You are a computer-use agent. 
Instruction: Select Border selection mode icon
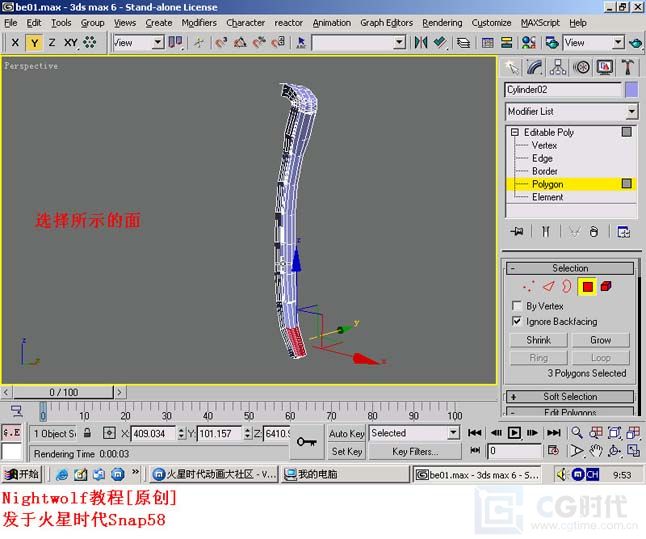tap(567, 286)
